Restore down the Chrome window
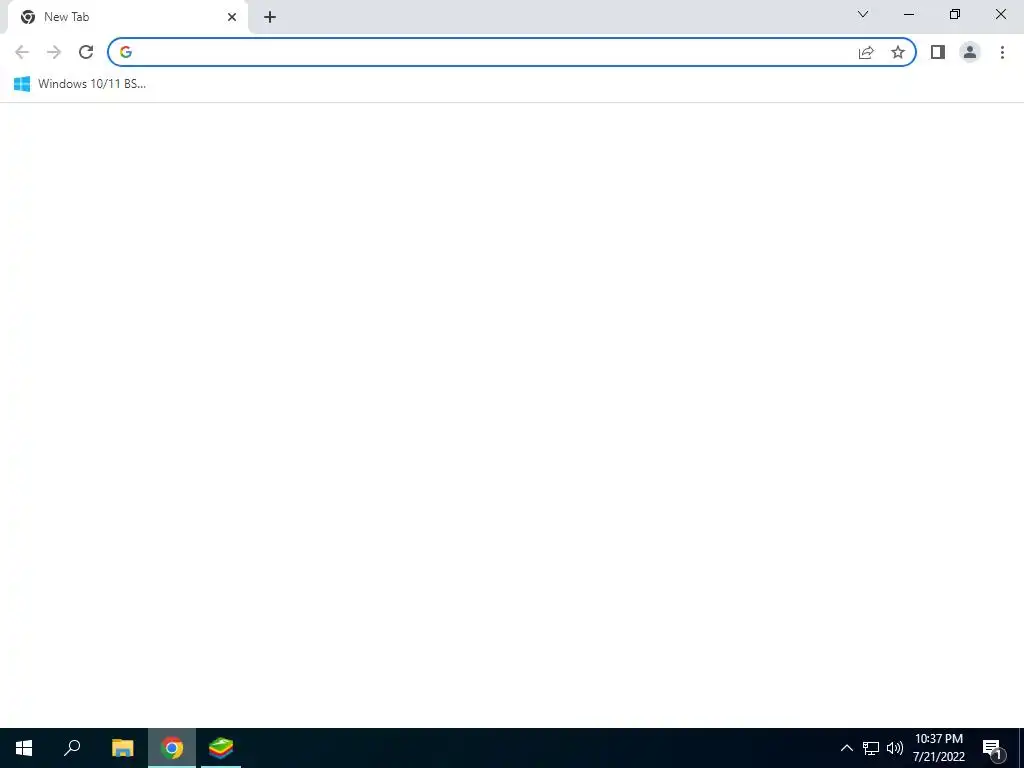Viewport: 1024px width, 768px height. (955, 14)
